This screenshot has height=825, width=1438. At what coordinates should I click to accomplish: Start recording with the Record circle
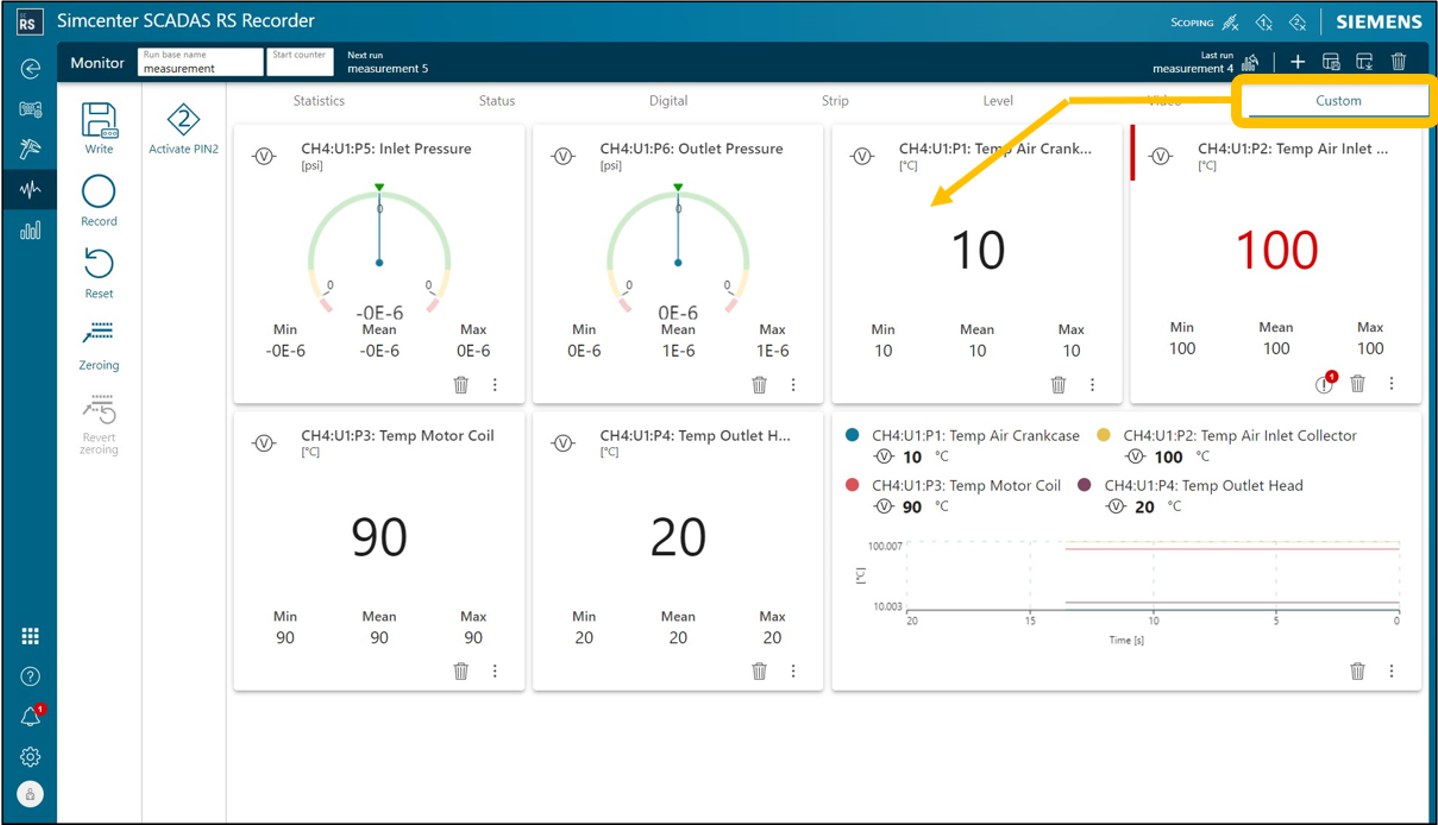[98, 192]
